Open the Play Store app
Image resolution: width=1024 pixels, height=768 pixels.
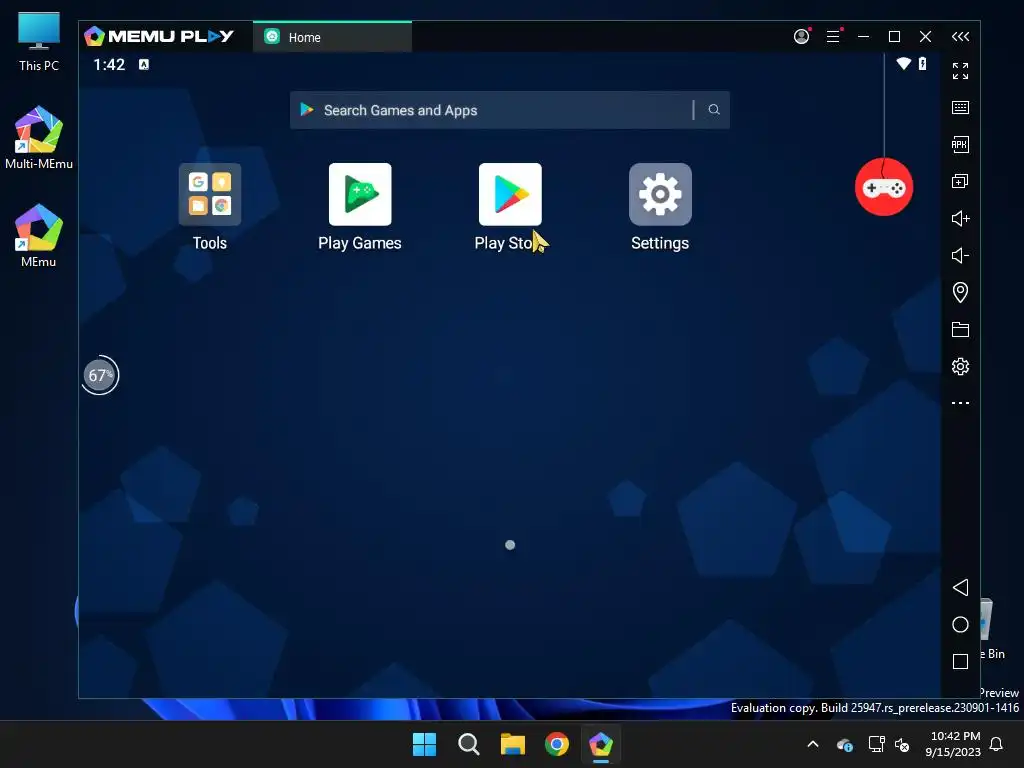[x=510, y=195]
